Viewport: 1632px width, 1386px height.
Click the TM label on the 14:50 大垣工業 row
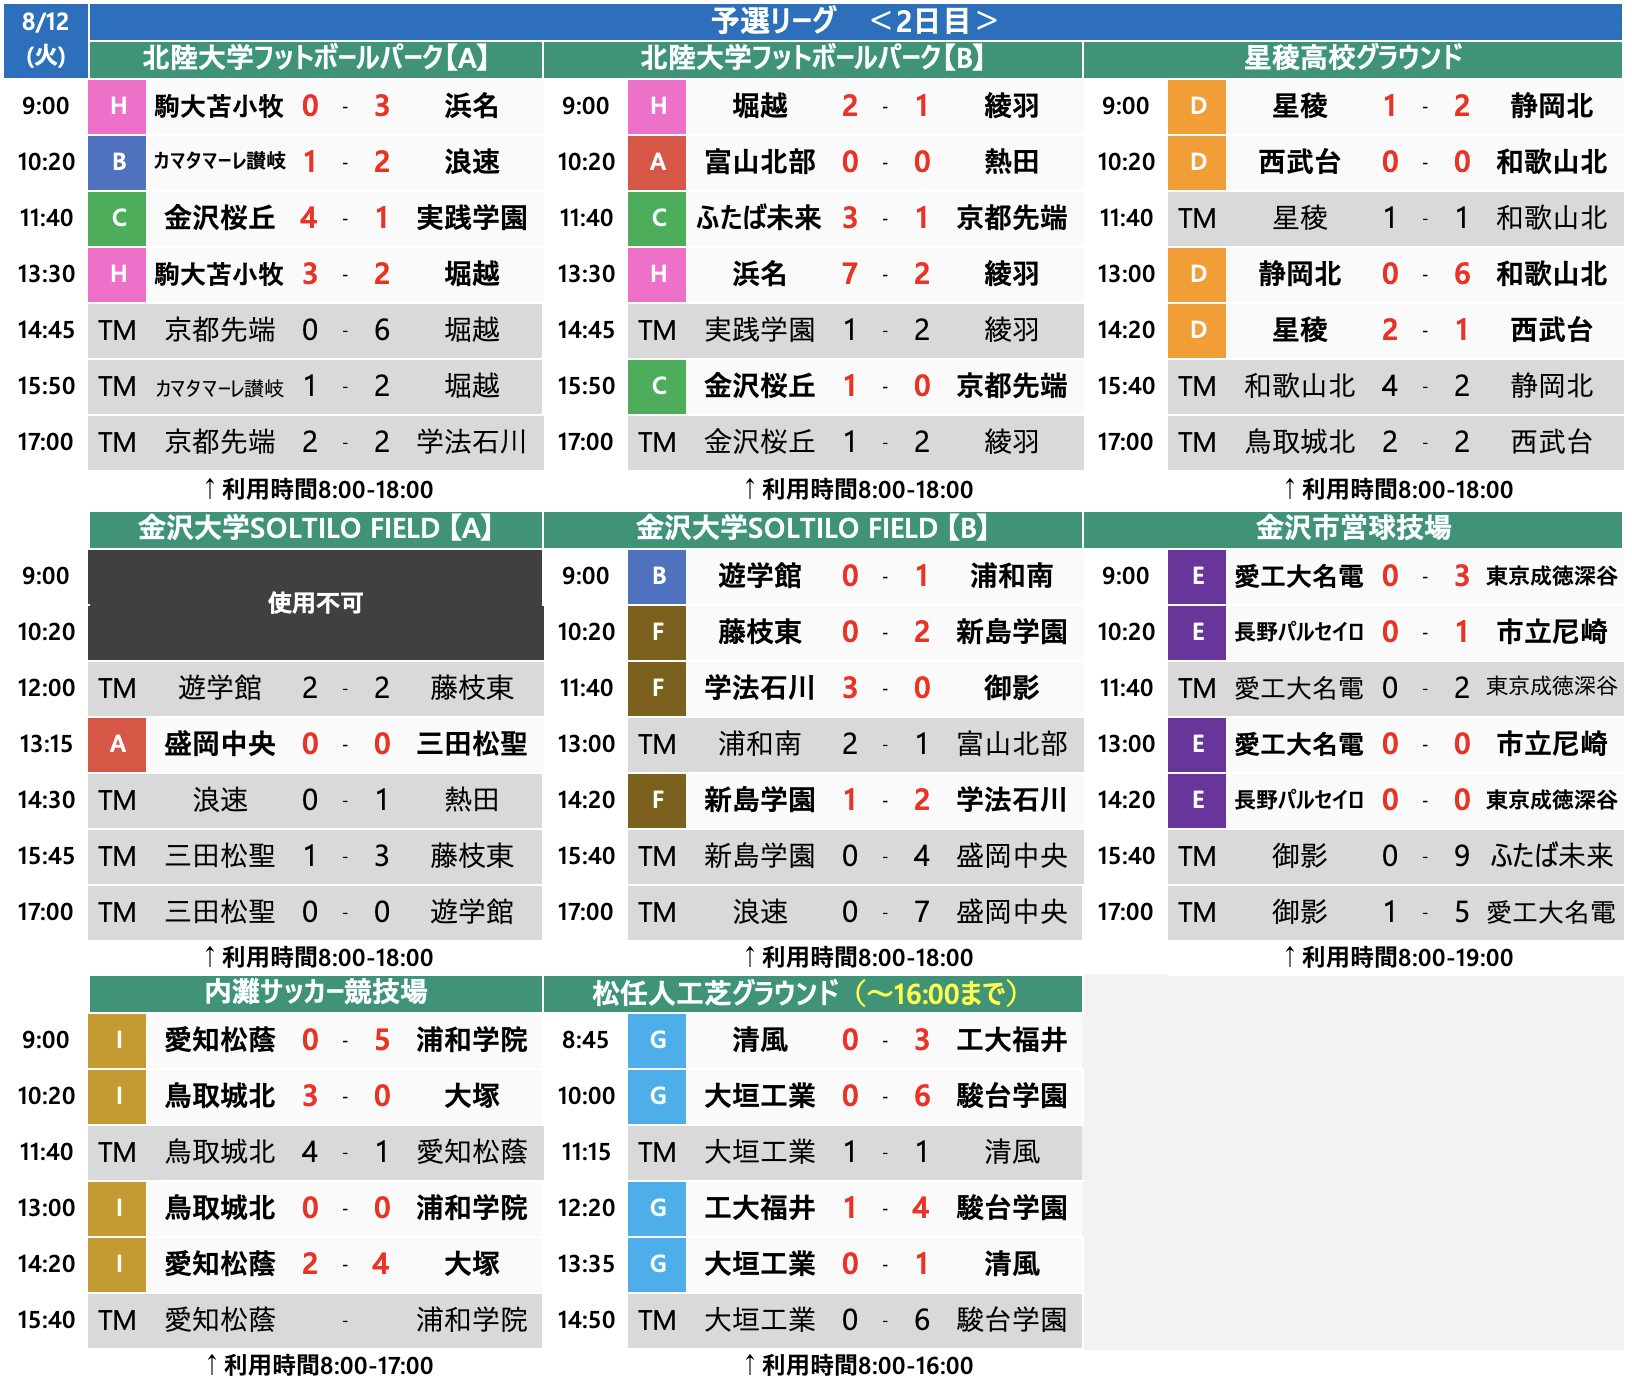657,1320
